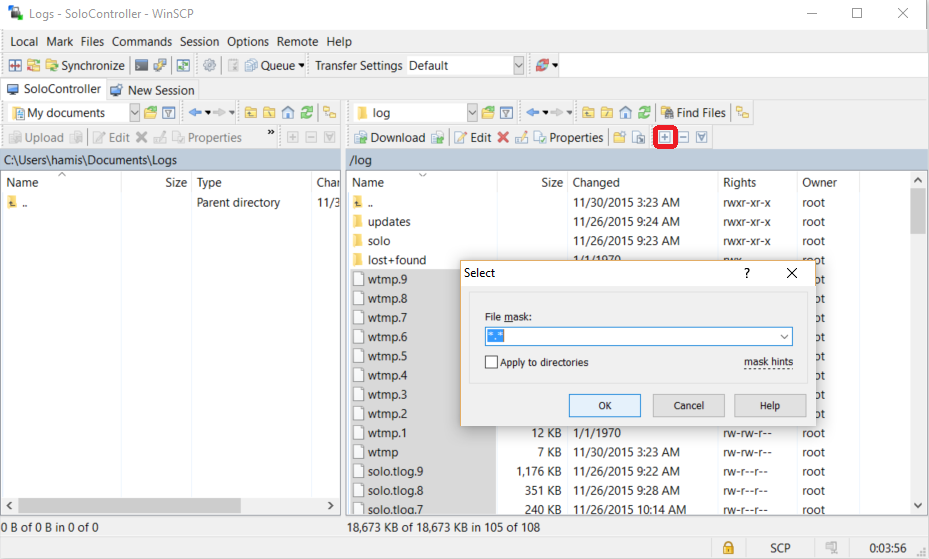
Task: Go to local root directory icon
Action: pos(270,113)
